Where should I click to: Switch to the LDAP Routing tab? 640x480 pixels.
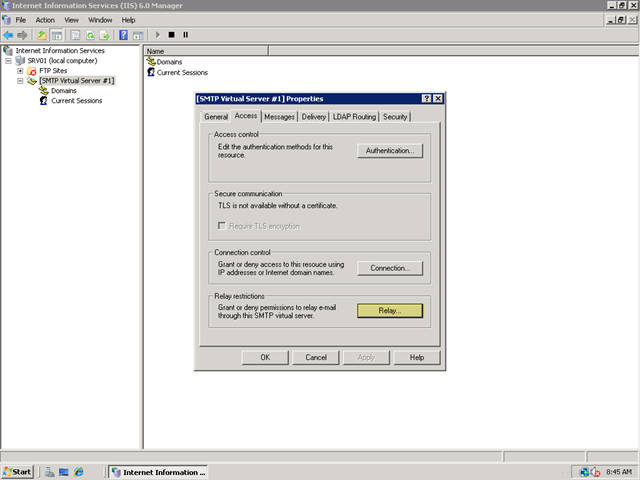coord(354,117)
